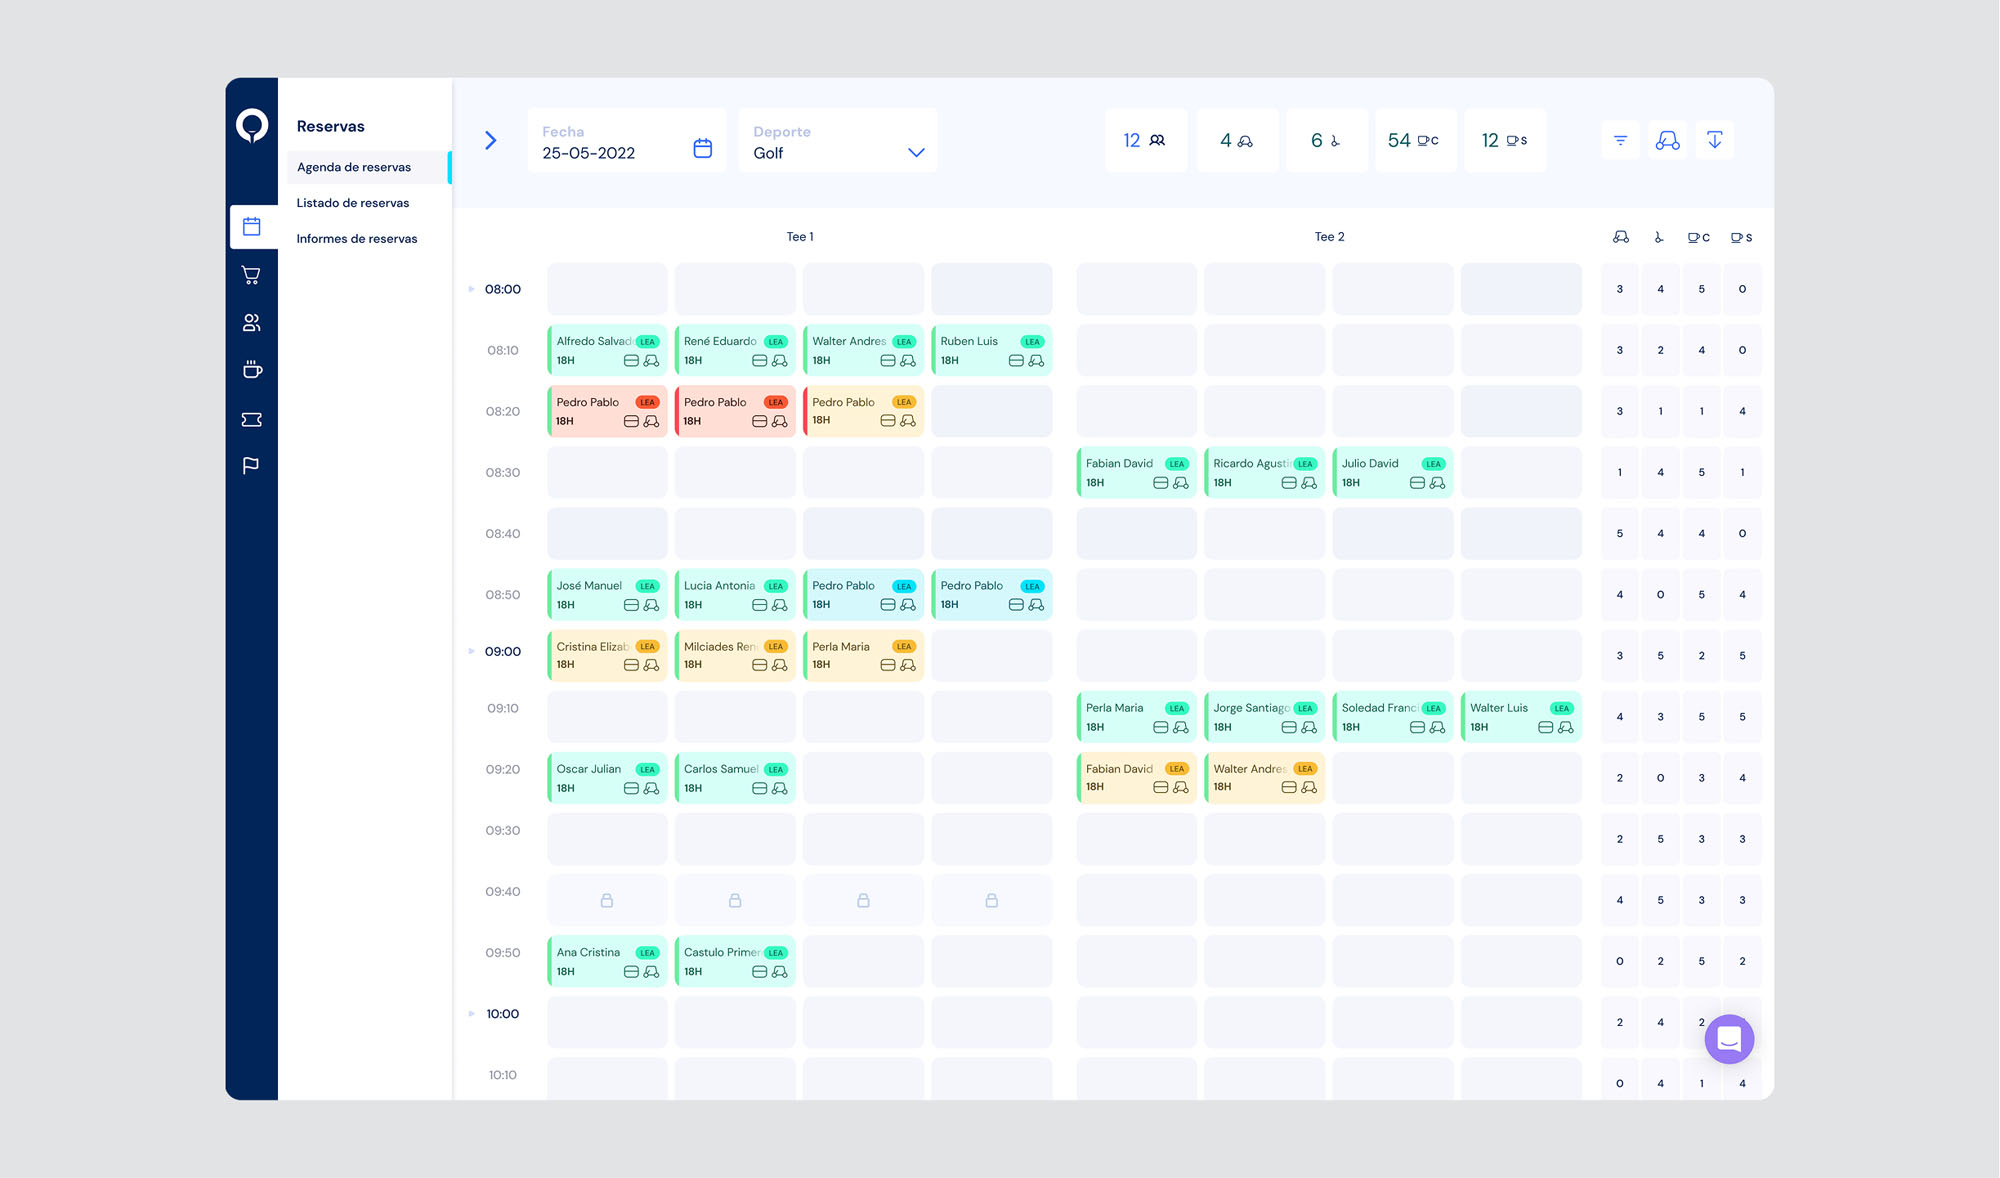Open calendar picker in Fecha field
This screenshot has width=2000, height=1178.
tap(703, 148)
